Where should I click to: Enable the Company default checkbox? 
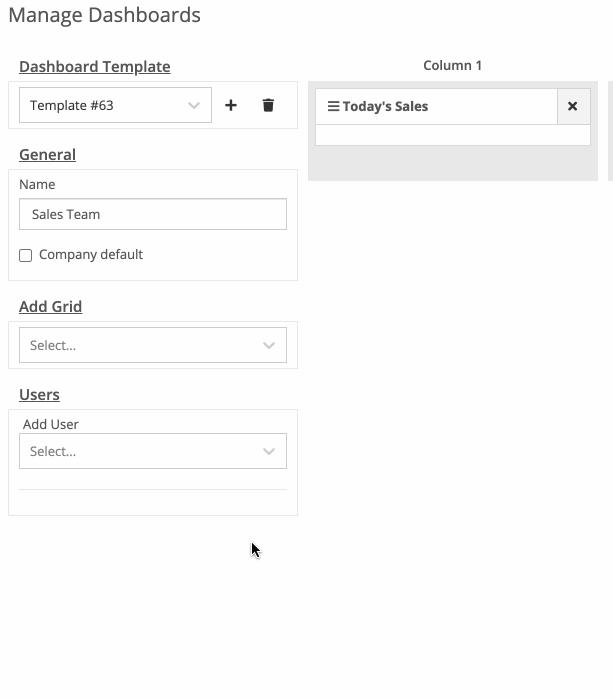(25, 255)
